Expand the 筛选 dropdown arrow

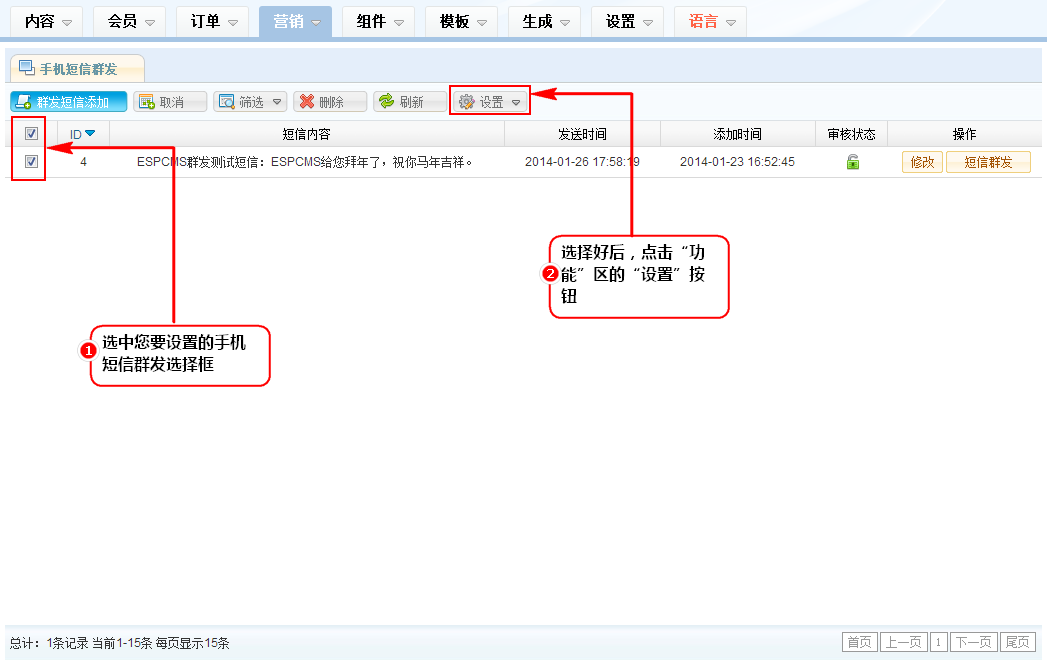276,102
